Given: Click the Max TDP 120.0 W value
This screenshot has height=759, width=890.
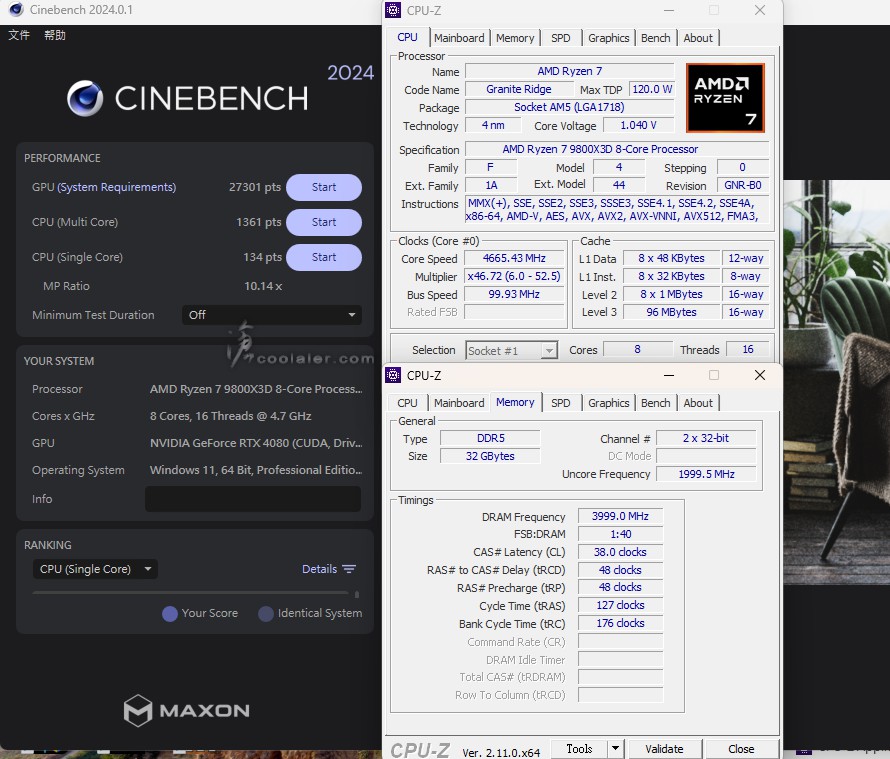Looking at the screenshot, I should (x=652, y=89).
